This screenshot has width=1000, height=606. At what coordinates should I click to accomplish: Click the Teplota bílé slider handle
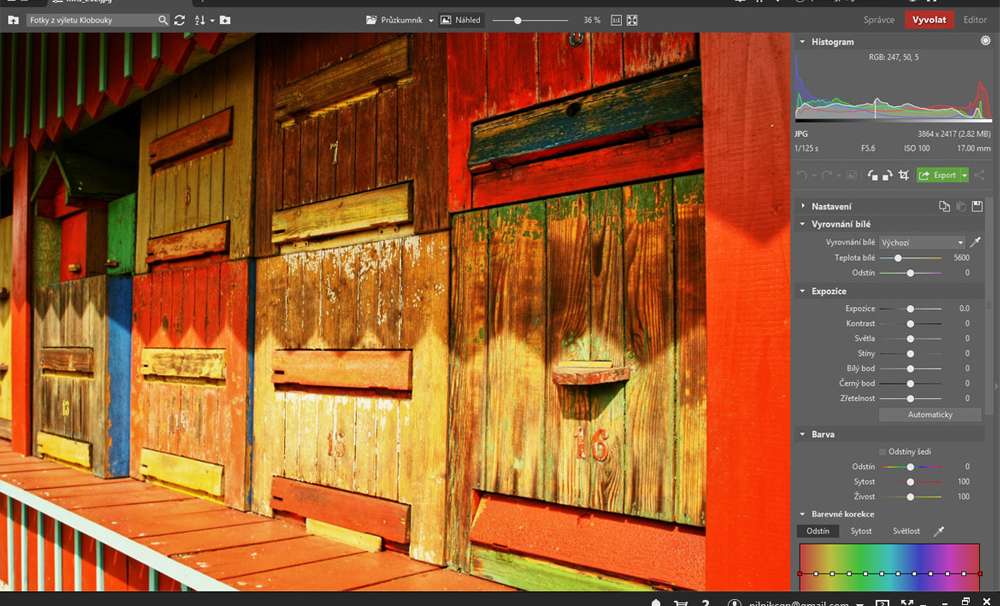coord(898,258)
